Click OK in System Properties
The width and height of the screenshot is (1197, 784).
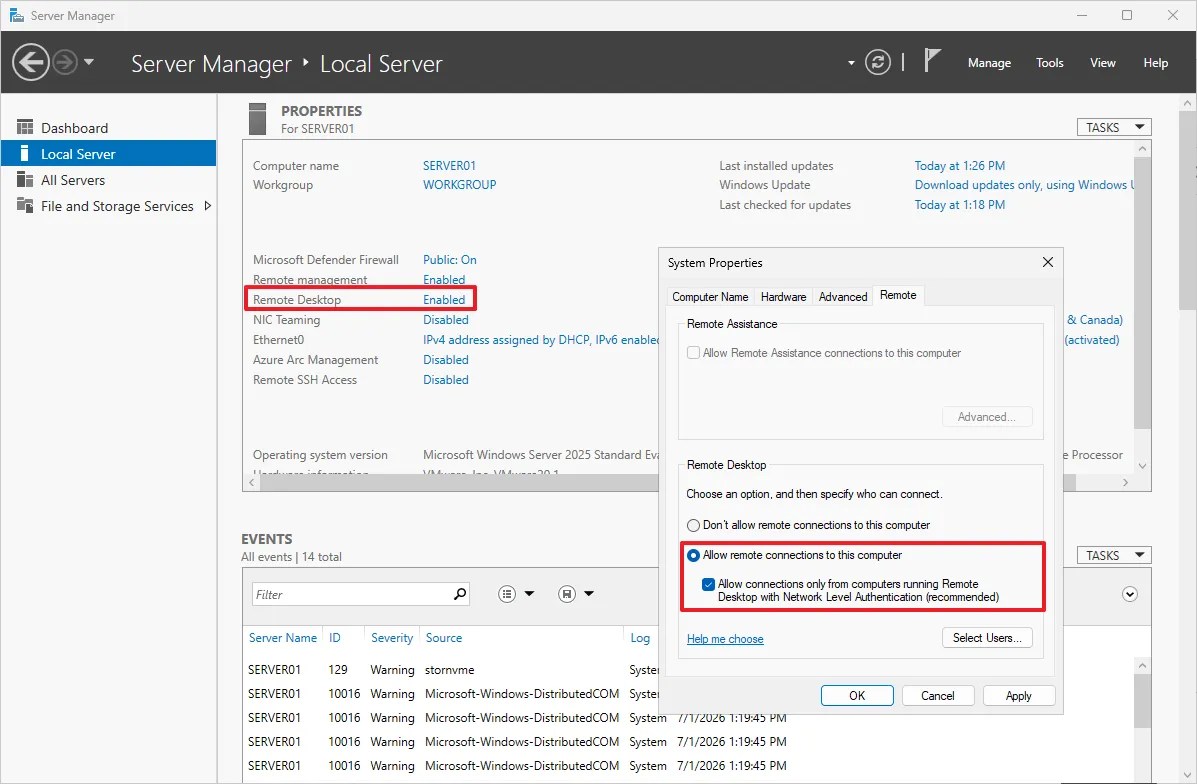point(857,695)
